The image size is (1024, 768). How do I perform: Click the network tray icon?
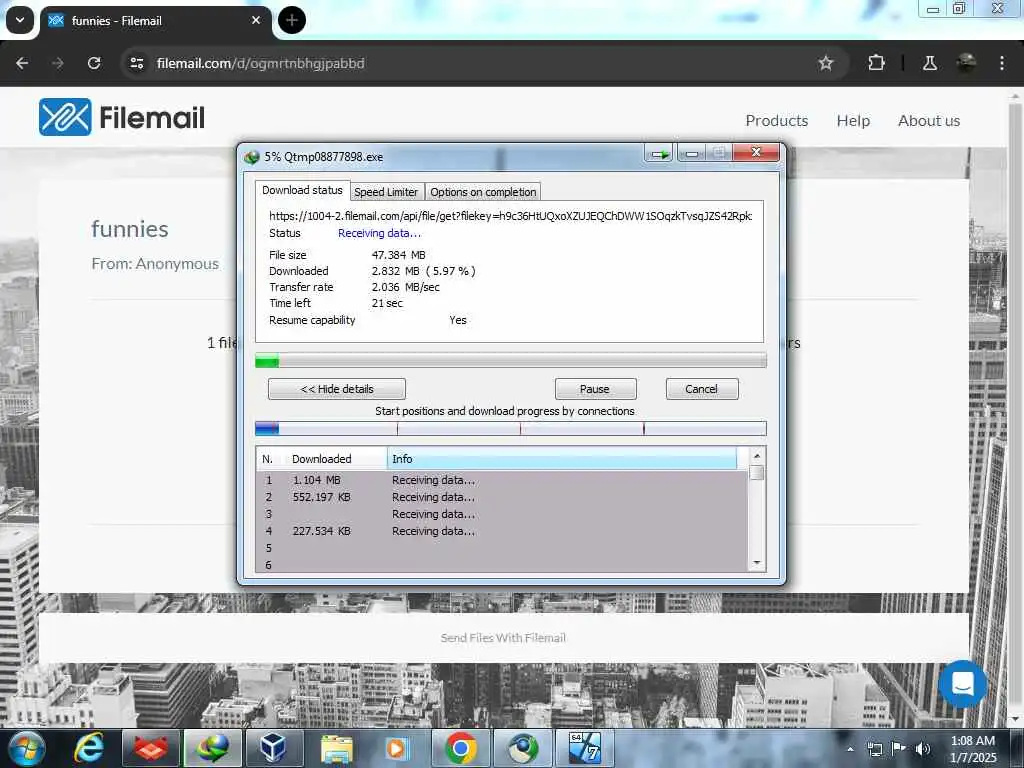click(x=874, y=749)
